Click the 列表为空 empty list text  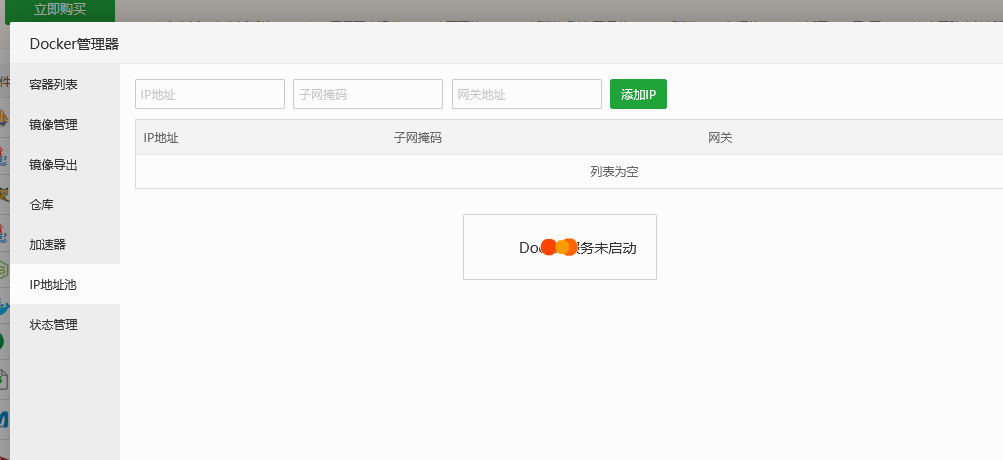coord(614,171)
